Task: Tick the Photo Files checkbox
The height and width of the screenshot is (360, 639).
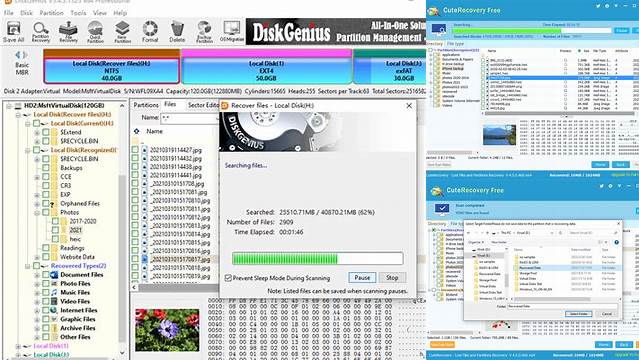Action: 46,284
